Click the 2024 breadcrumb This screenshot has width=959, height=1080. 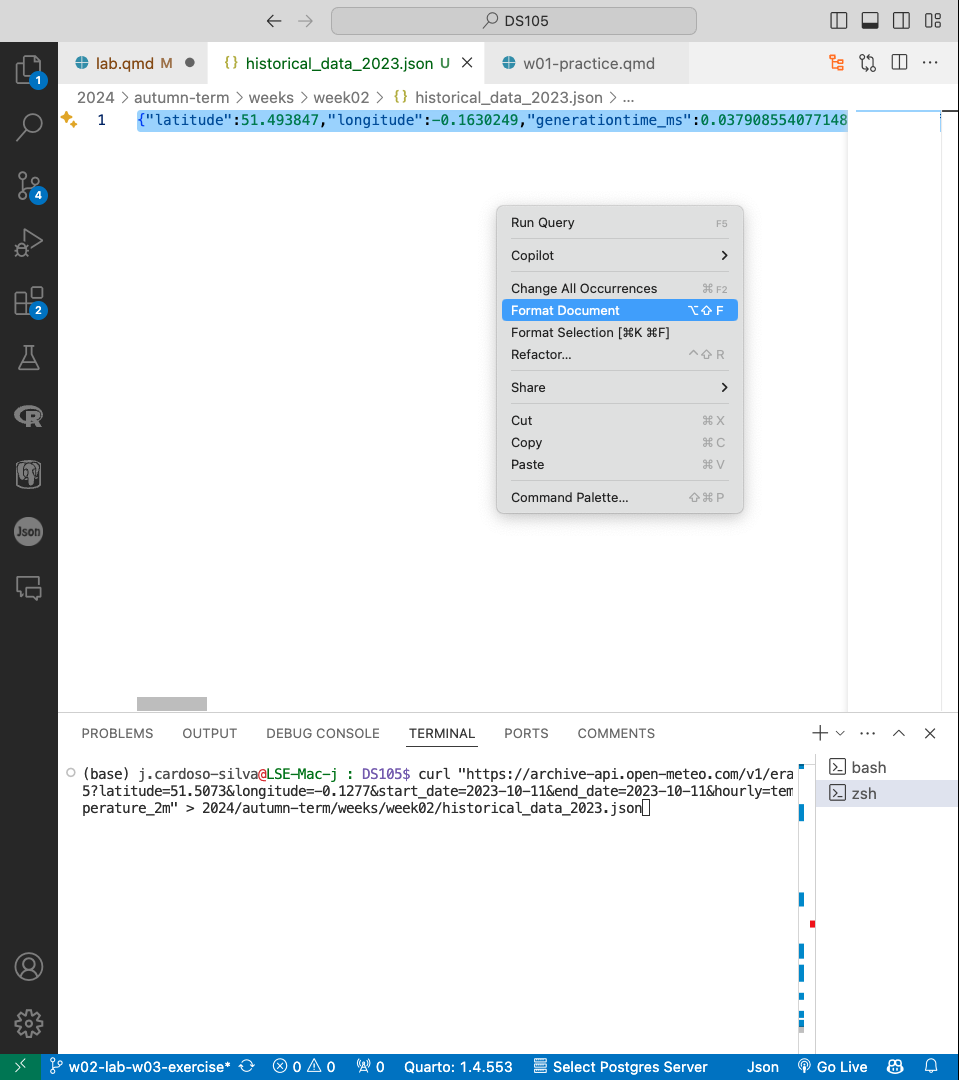(96, 98)
